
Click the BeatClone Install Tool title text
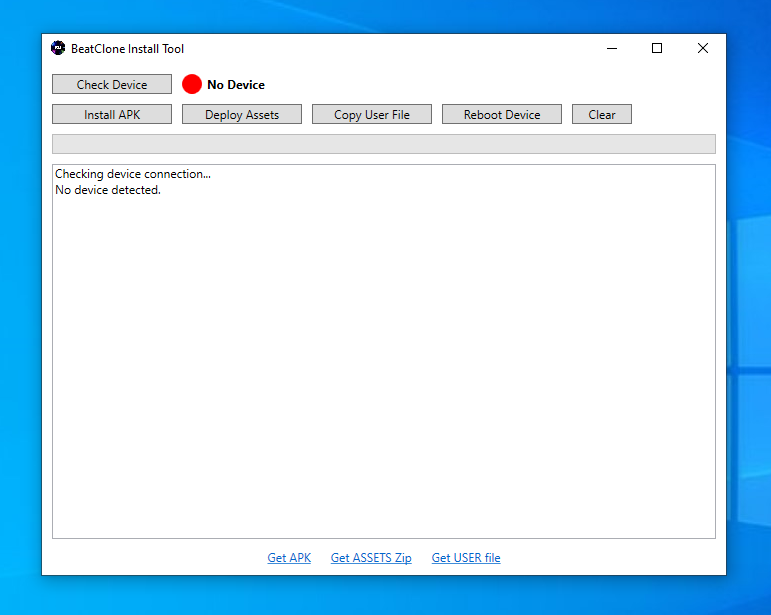[x=127, y=49]
